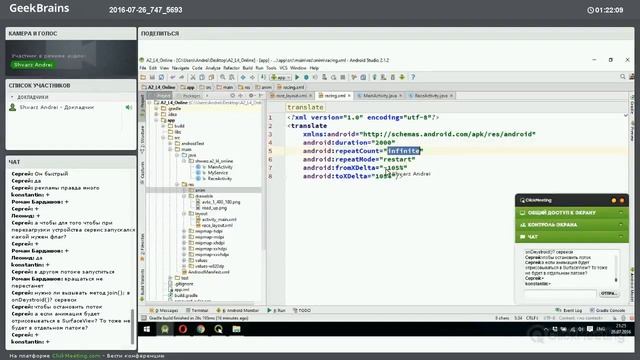
Task: Click the highlighted "infinite" value in editor
Action: click(403, 151)
